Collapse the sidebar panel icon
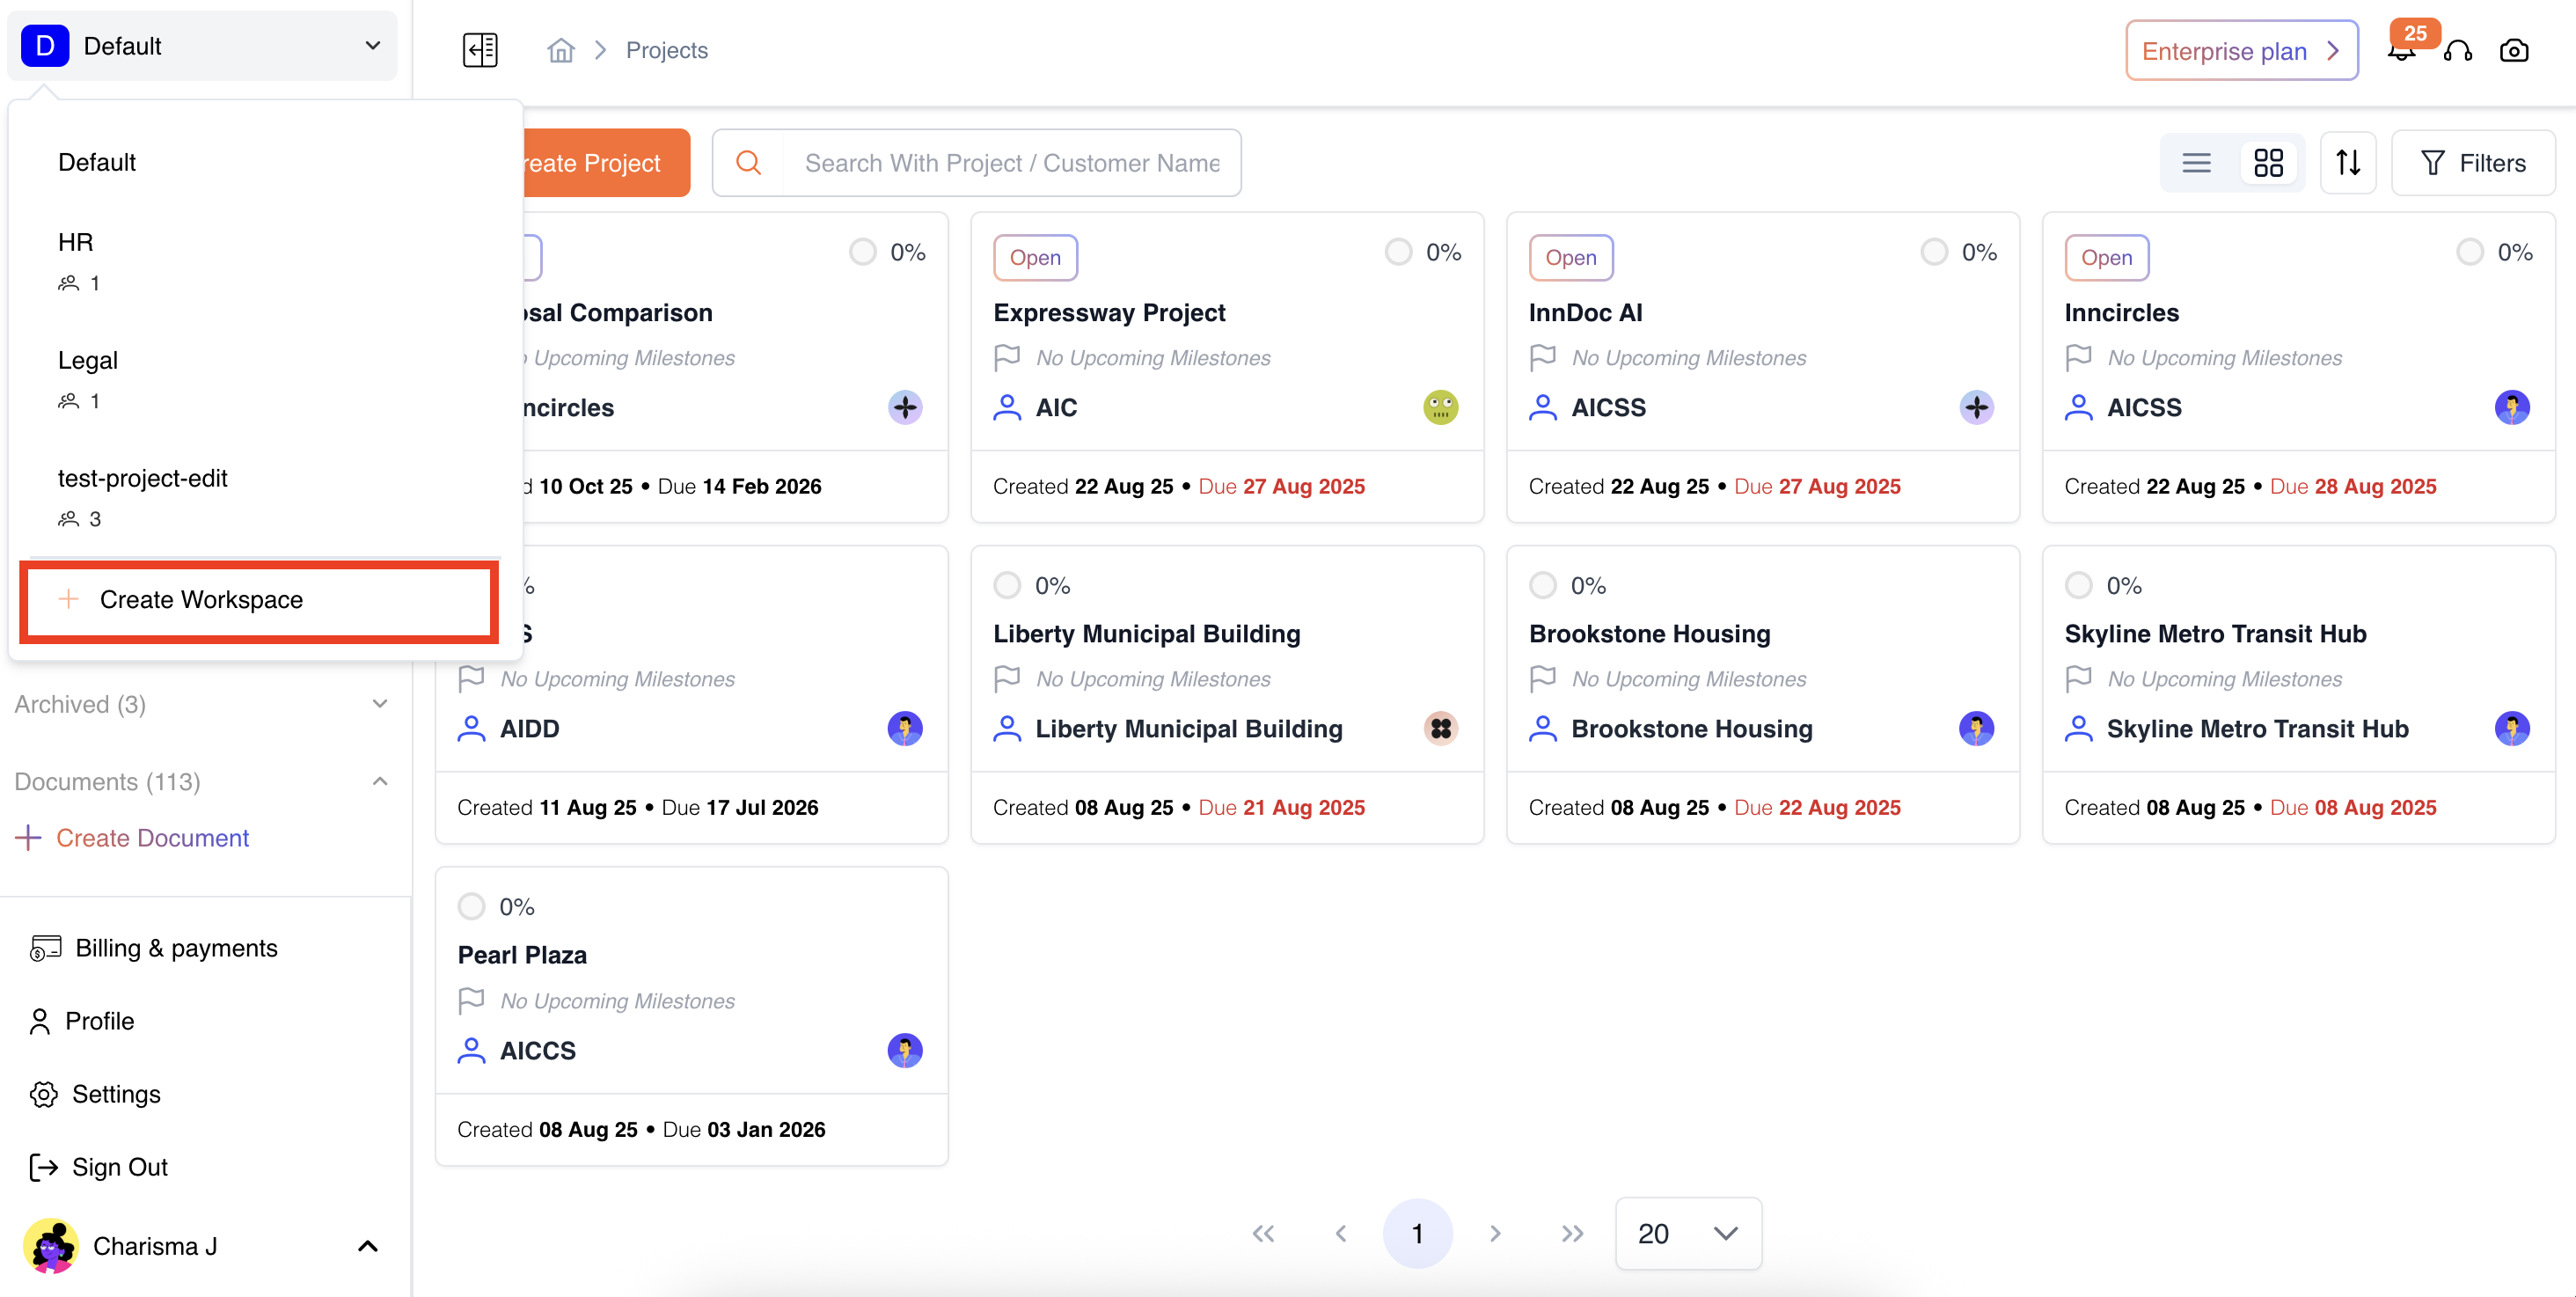The width and height of the screenshot is (2576, 1297). point(480,50)
